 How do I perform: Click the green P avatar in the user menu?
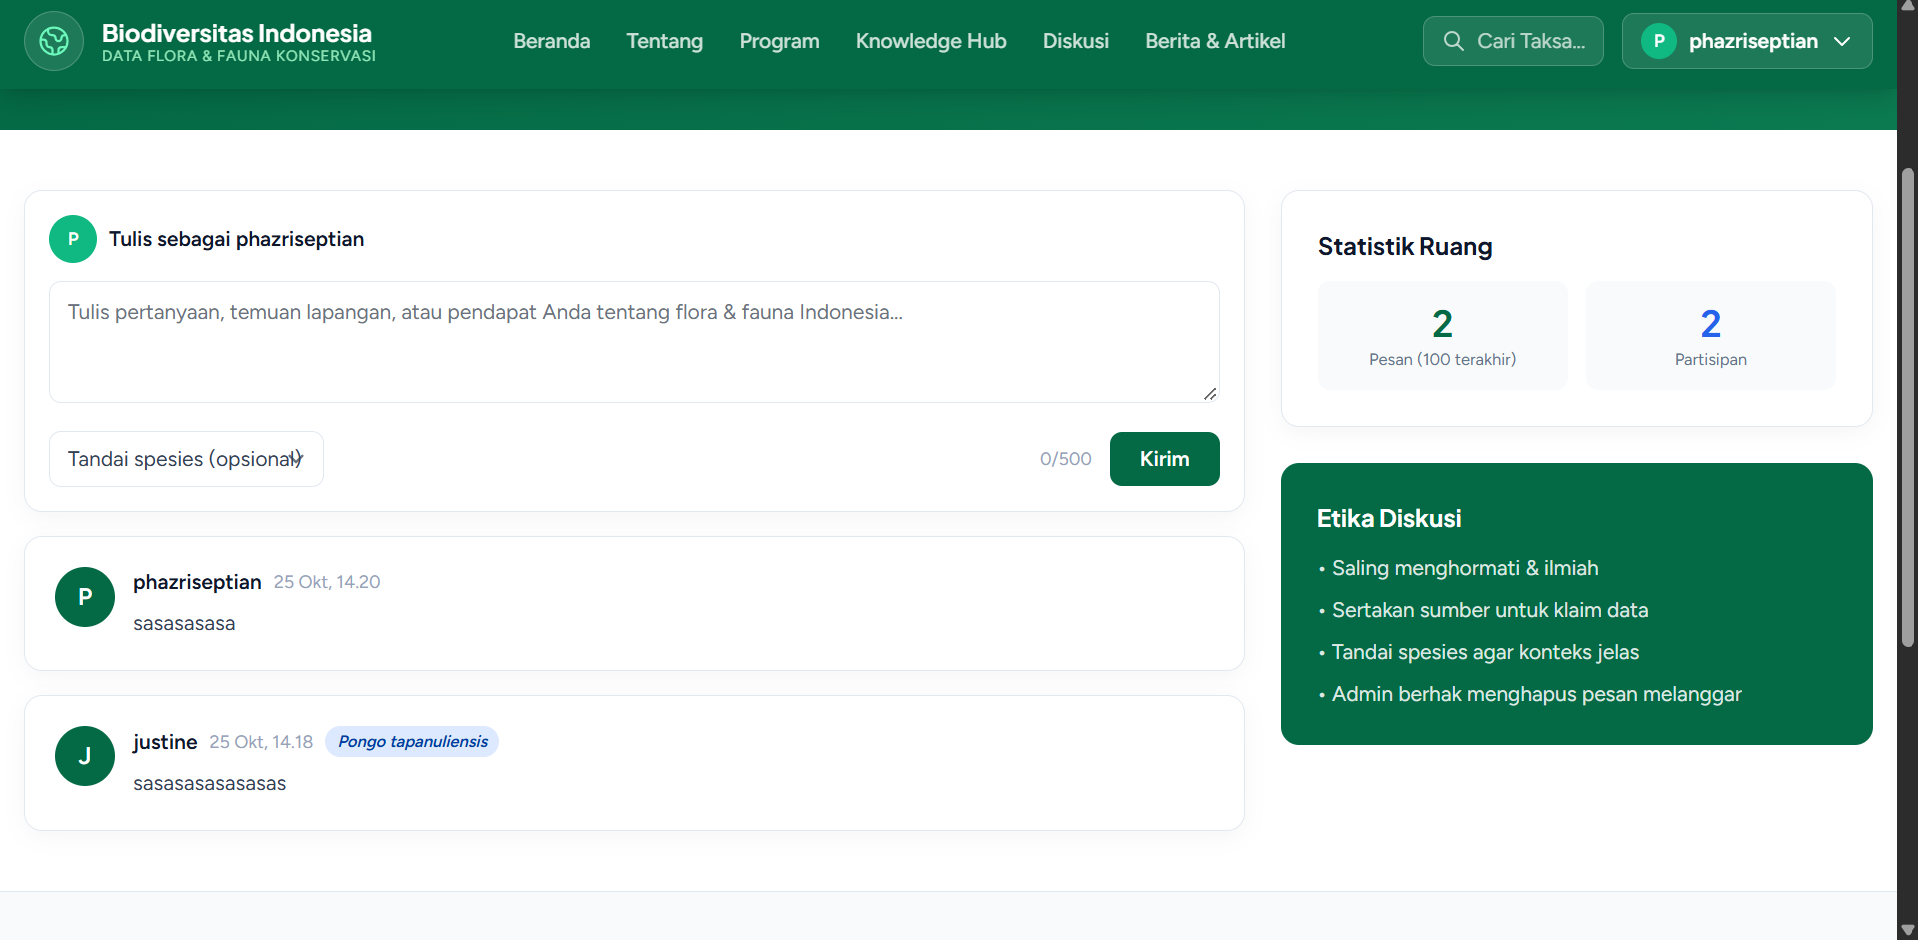pyautogui.click(x=1658, y=41)
